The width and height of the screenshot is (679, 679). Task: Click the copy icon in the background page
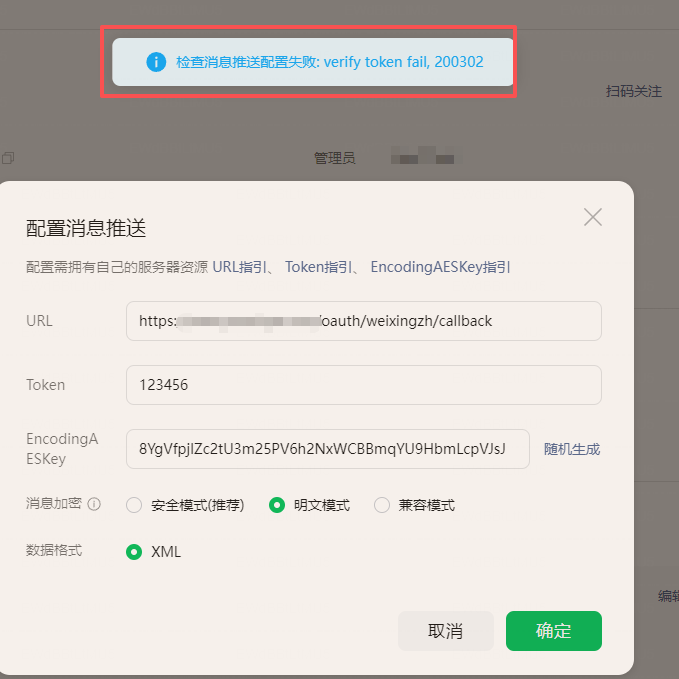click(8, 158)
